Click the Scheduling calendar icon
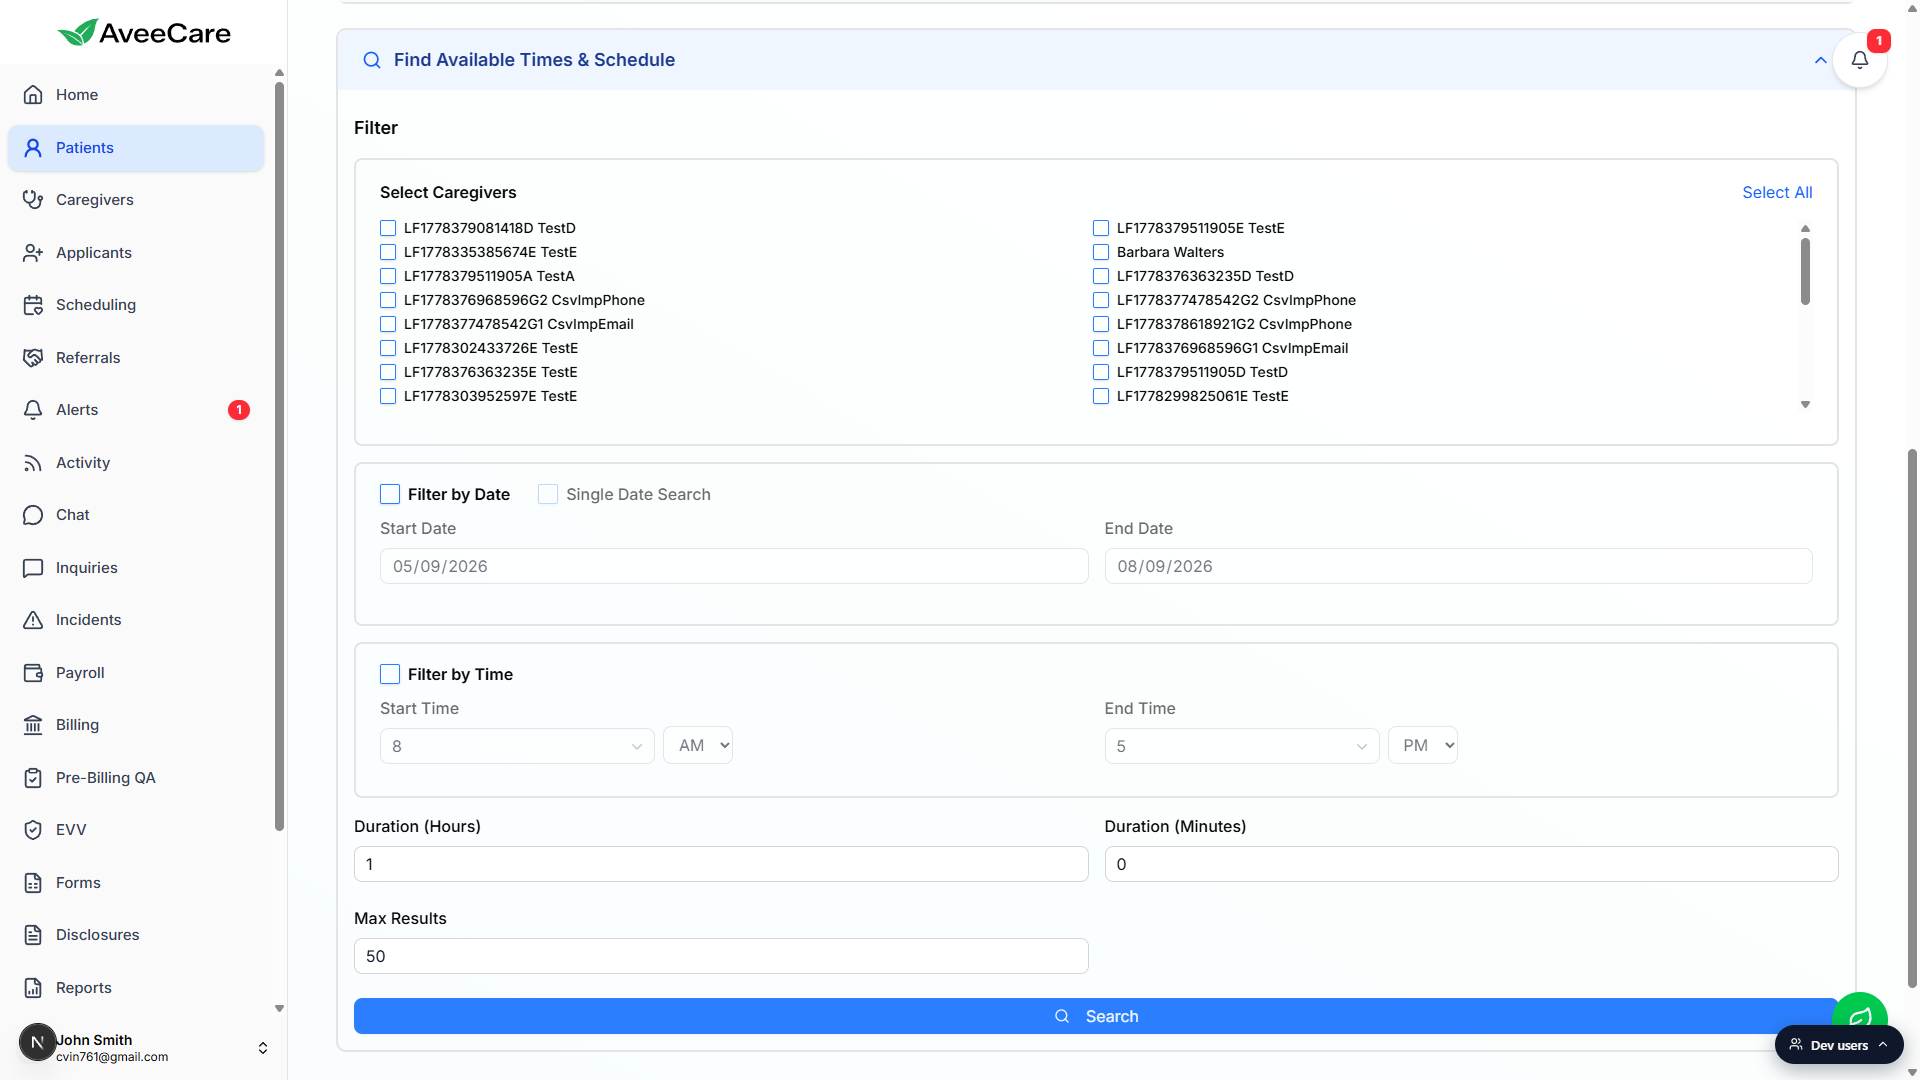 click(x=33, y=305)
